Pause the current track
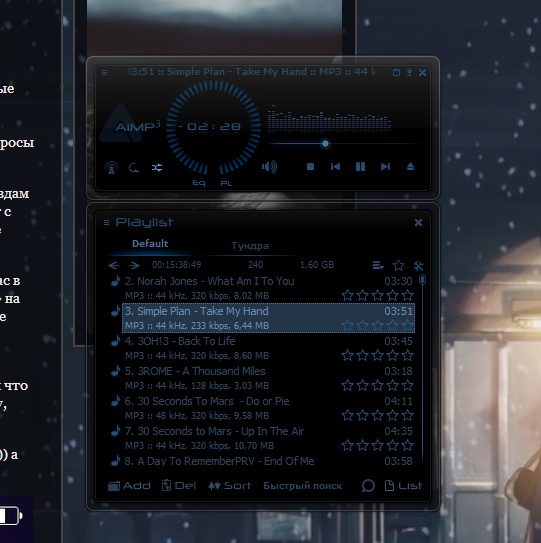This screenshot has height=543, width=541. pos(360,167)
